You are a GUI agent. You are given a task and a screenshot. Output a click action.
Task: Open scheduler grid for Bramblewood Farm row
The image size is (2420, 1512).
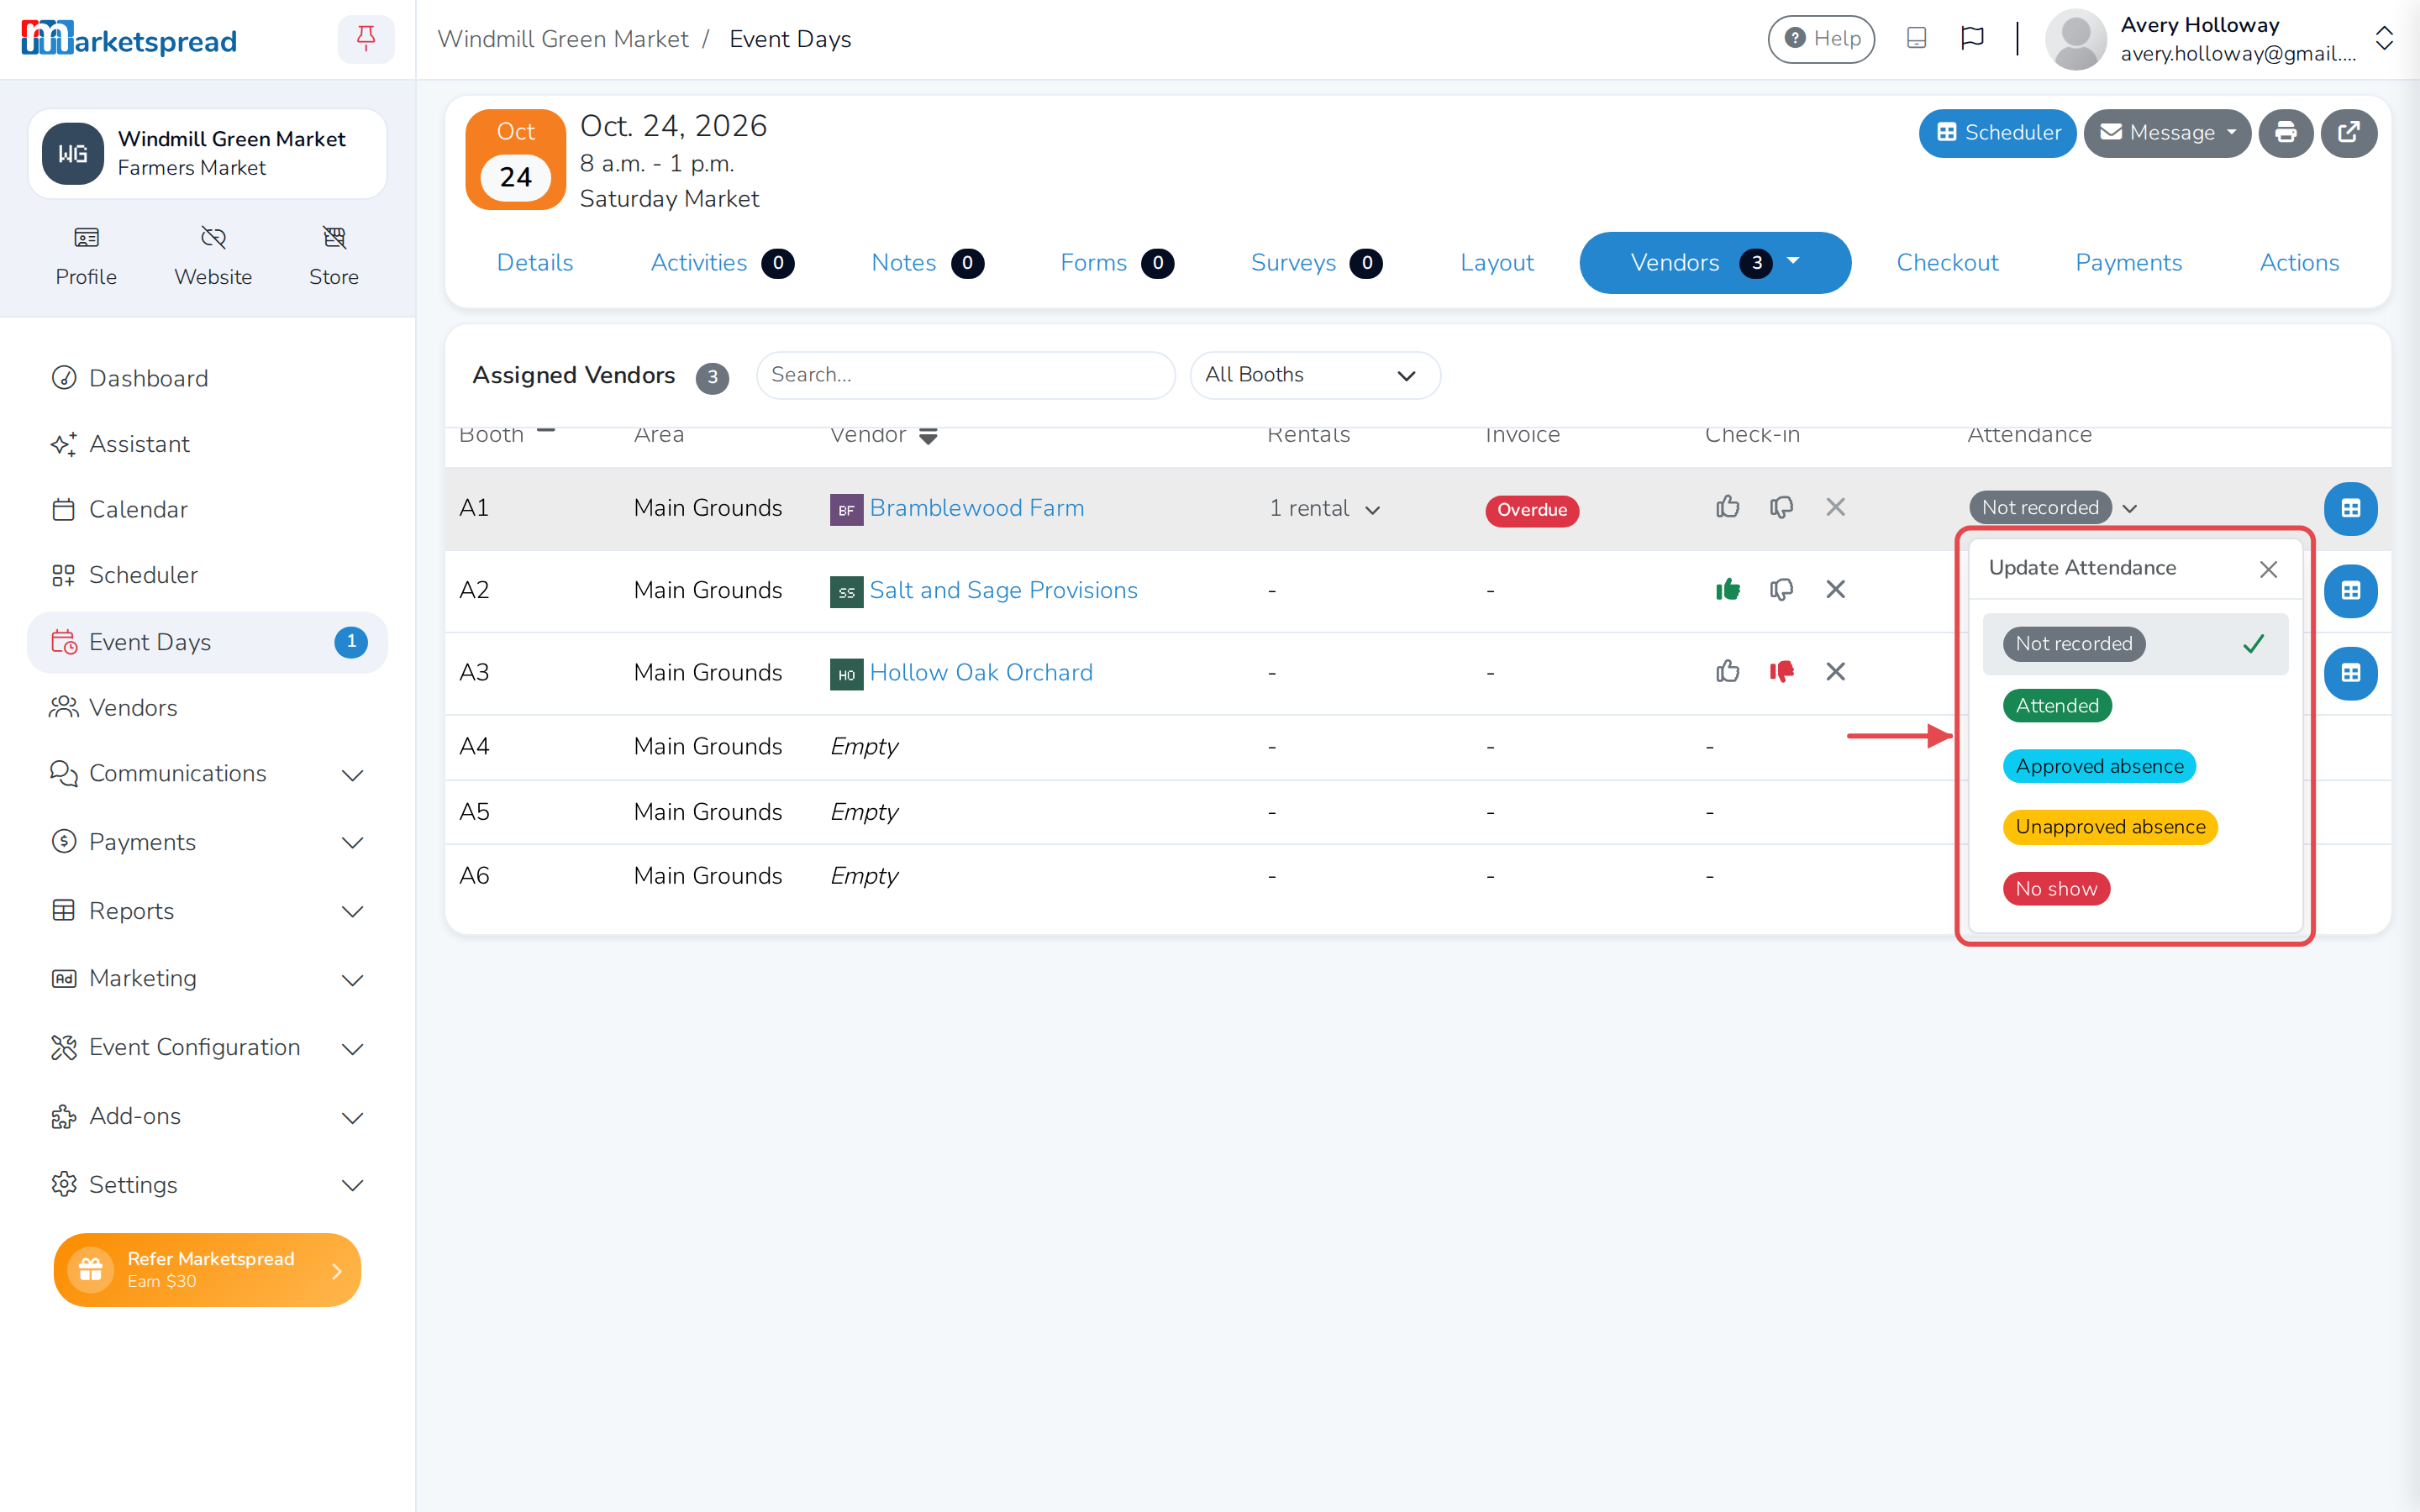(x=2351, y=508)
